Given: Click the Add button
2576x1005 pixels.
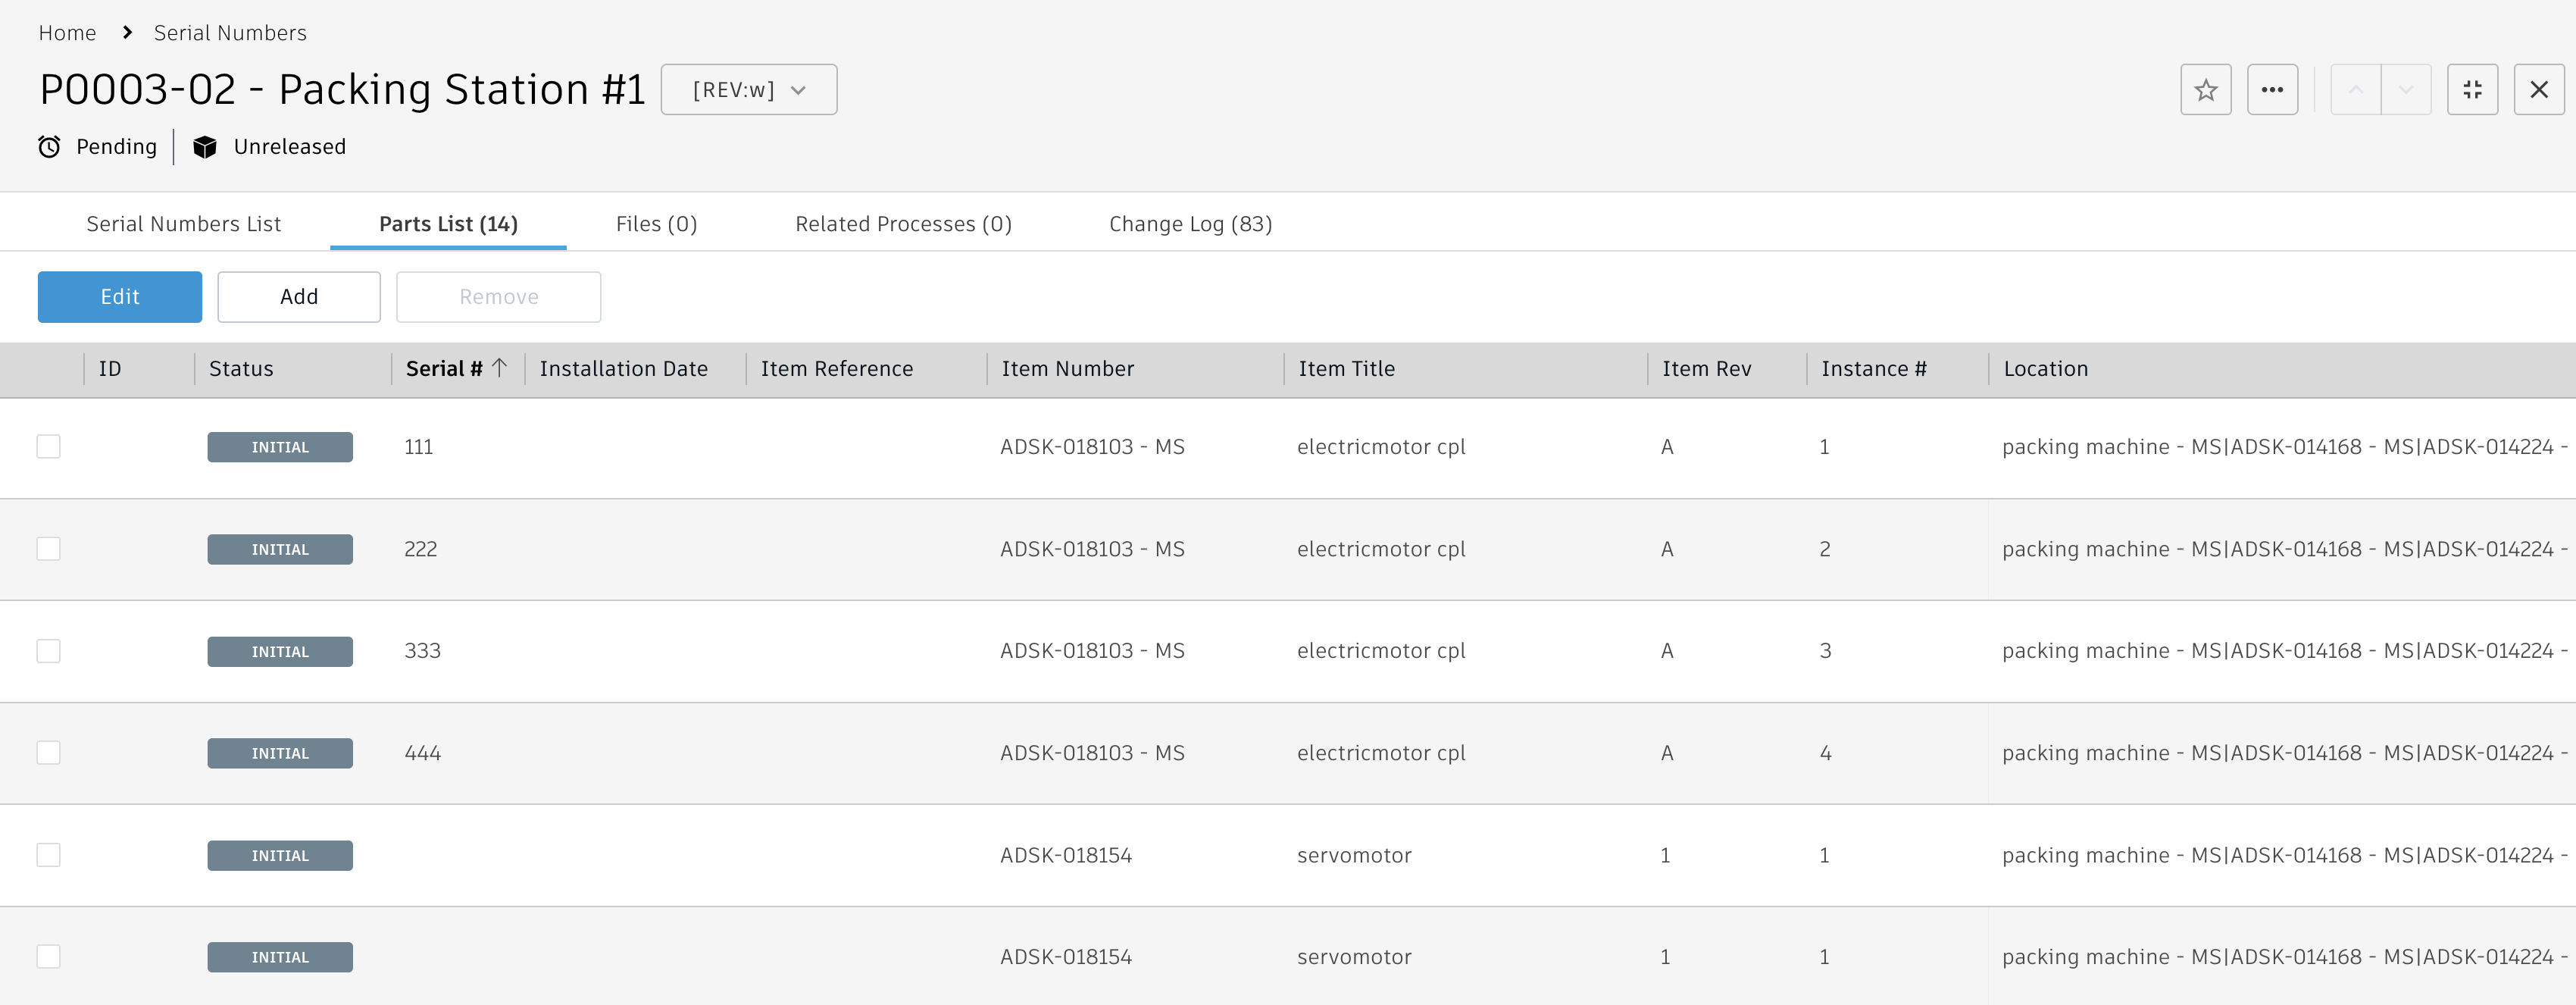Looking at the screenshot, I should coord(299,297).
